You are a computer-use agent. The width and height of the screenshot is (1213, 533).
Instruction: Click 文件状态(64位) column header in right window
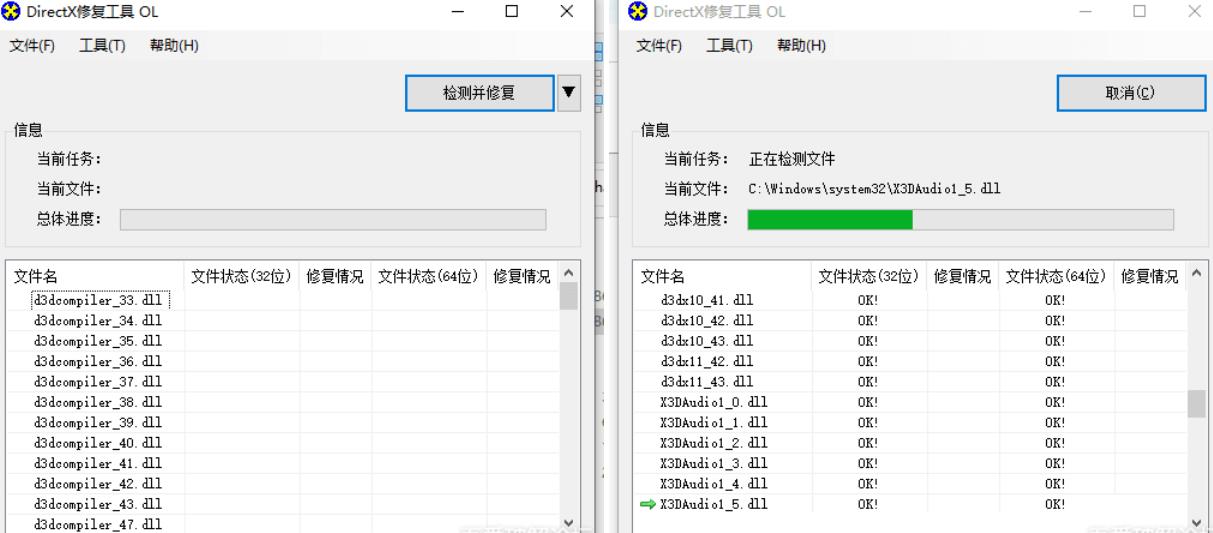(x=1054, y=276)
